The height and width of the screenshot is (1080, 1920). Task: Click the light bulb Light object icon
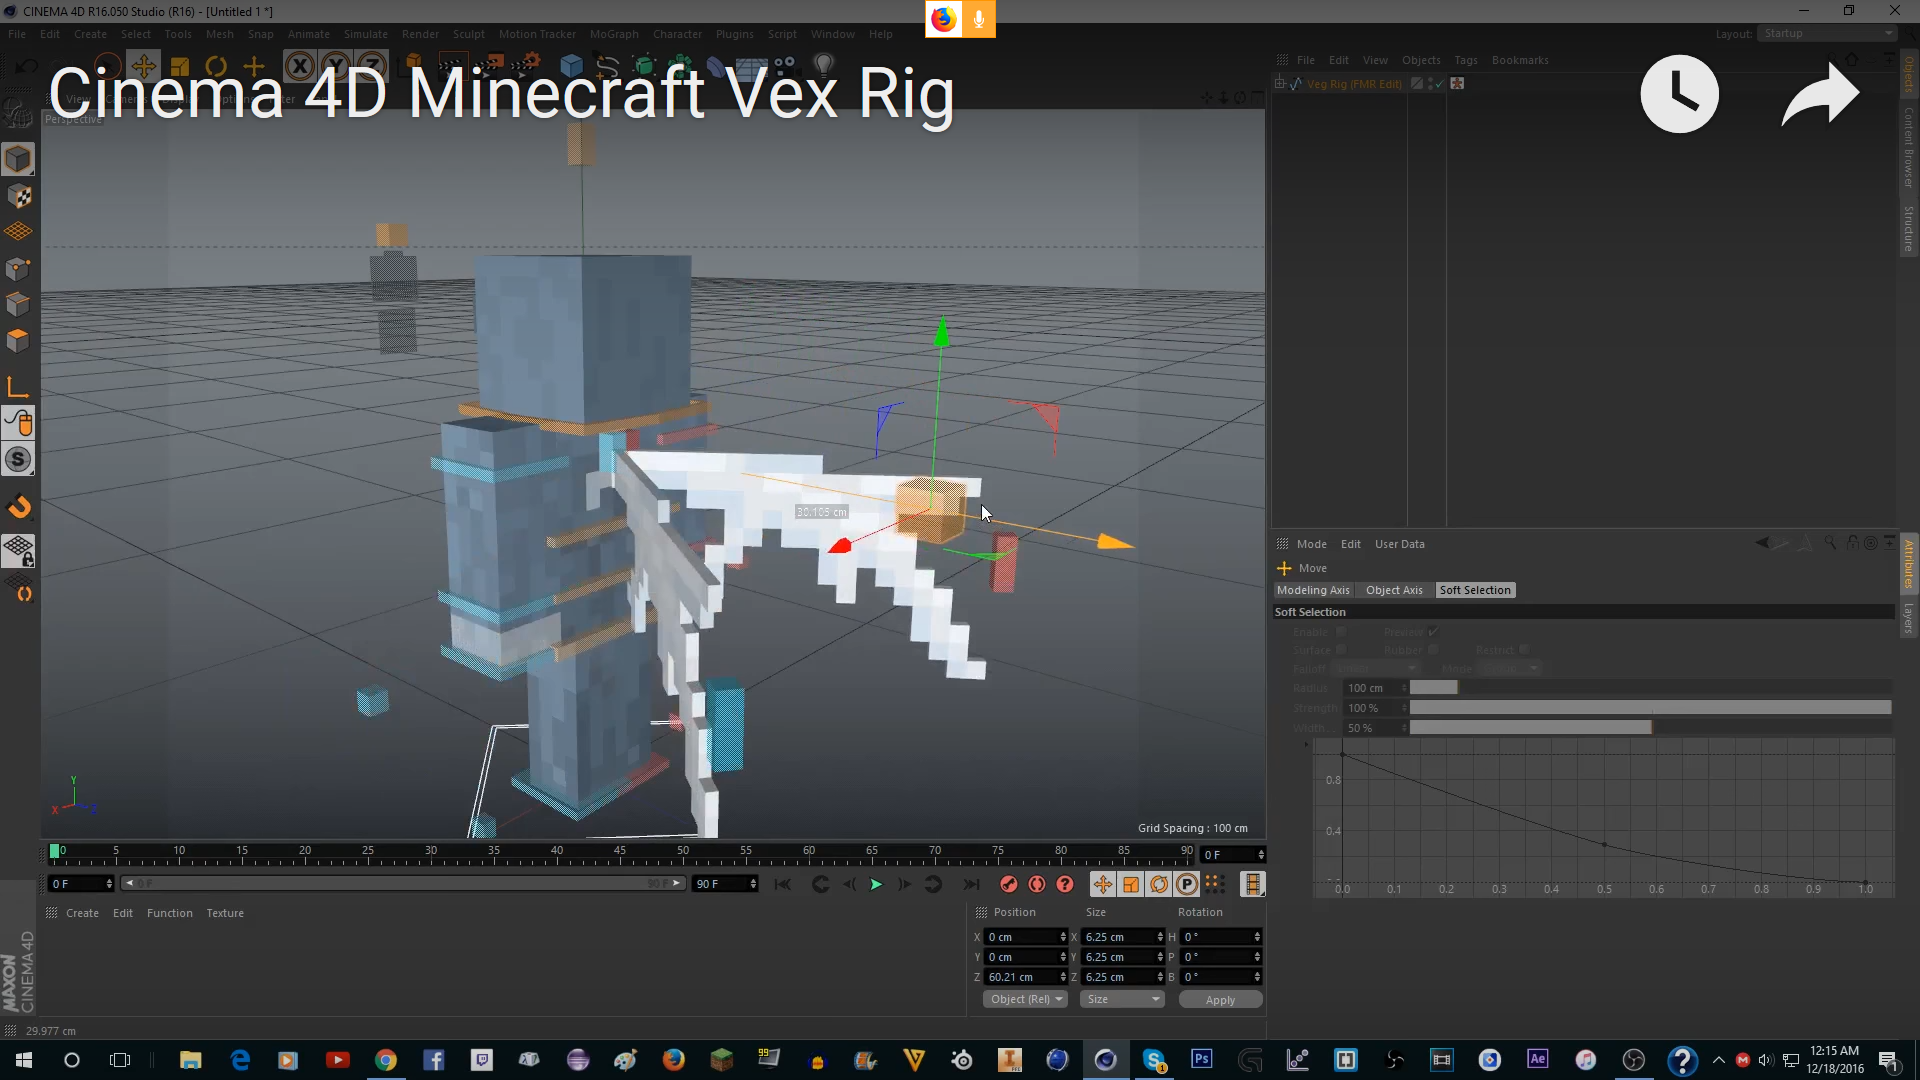pyautogui.click(x=823, y=66)
